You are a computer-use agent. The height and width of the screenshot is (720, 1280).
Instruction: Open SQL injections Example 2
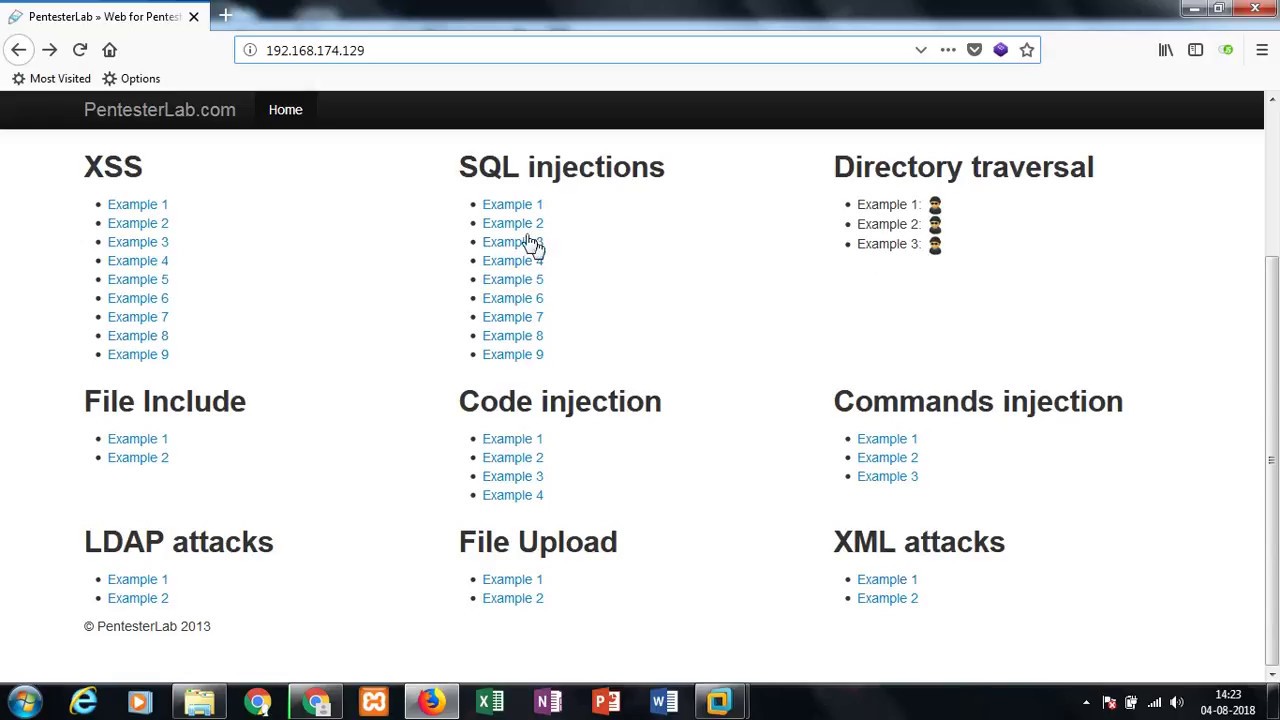point(513,223)
